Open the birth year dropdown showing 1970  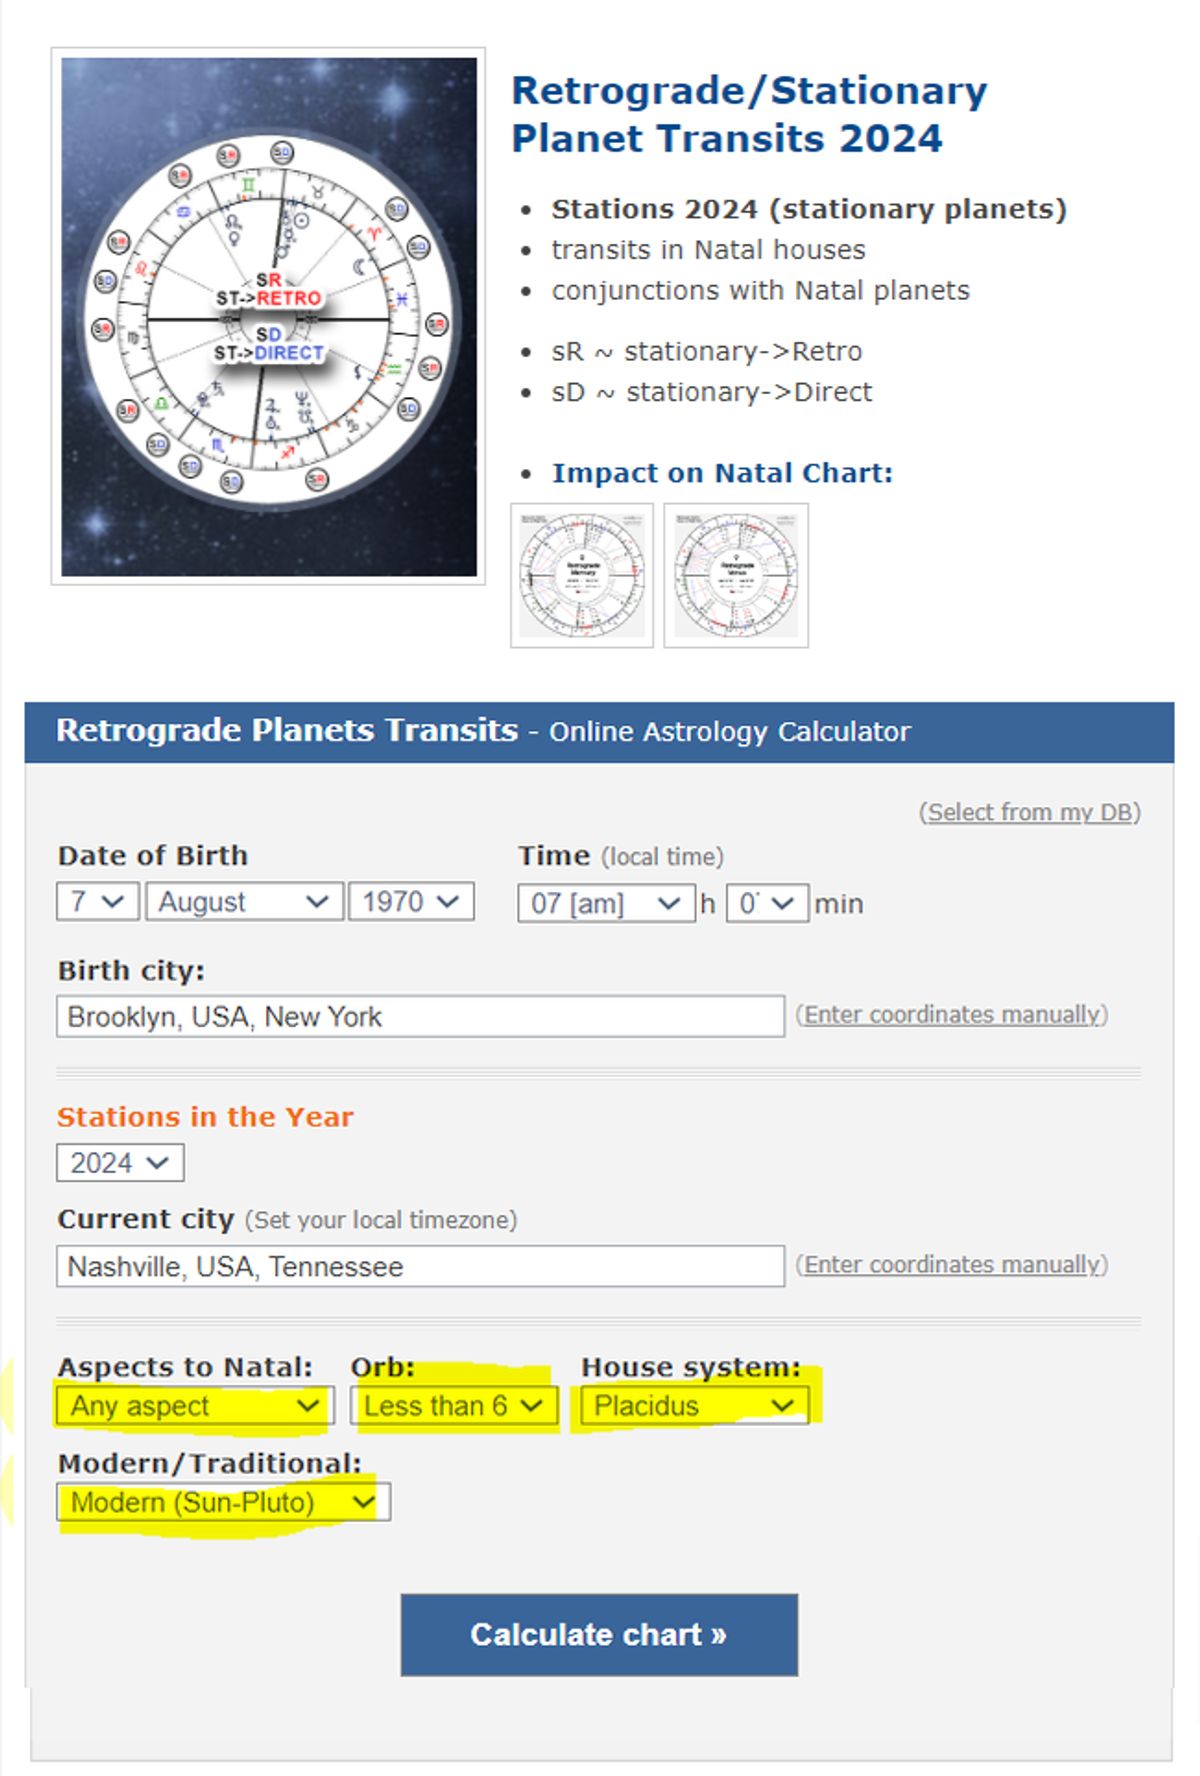pyautogui.click(x=410, y=901)
